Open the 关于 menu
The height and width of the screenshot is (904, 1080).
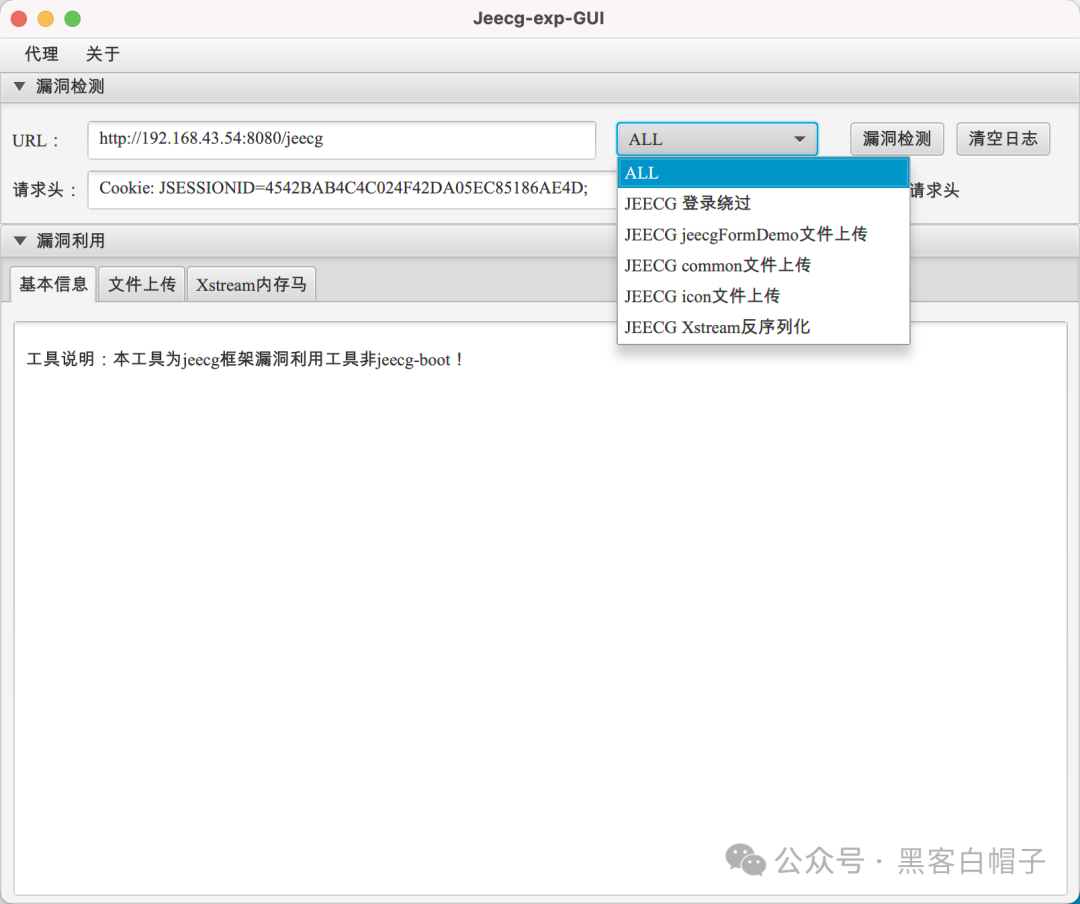point(103,54)
